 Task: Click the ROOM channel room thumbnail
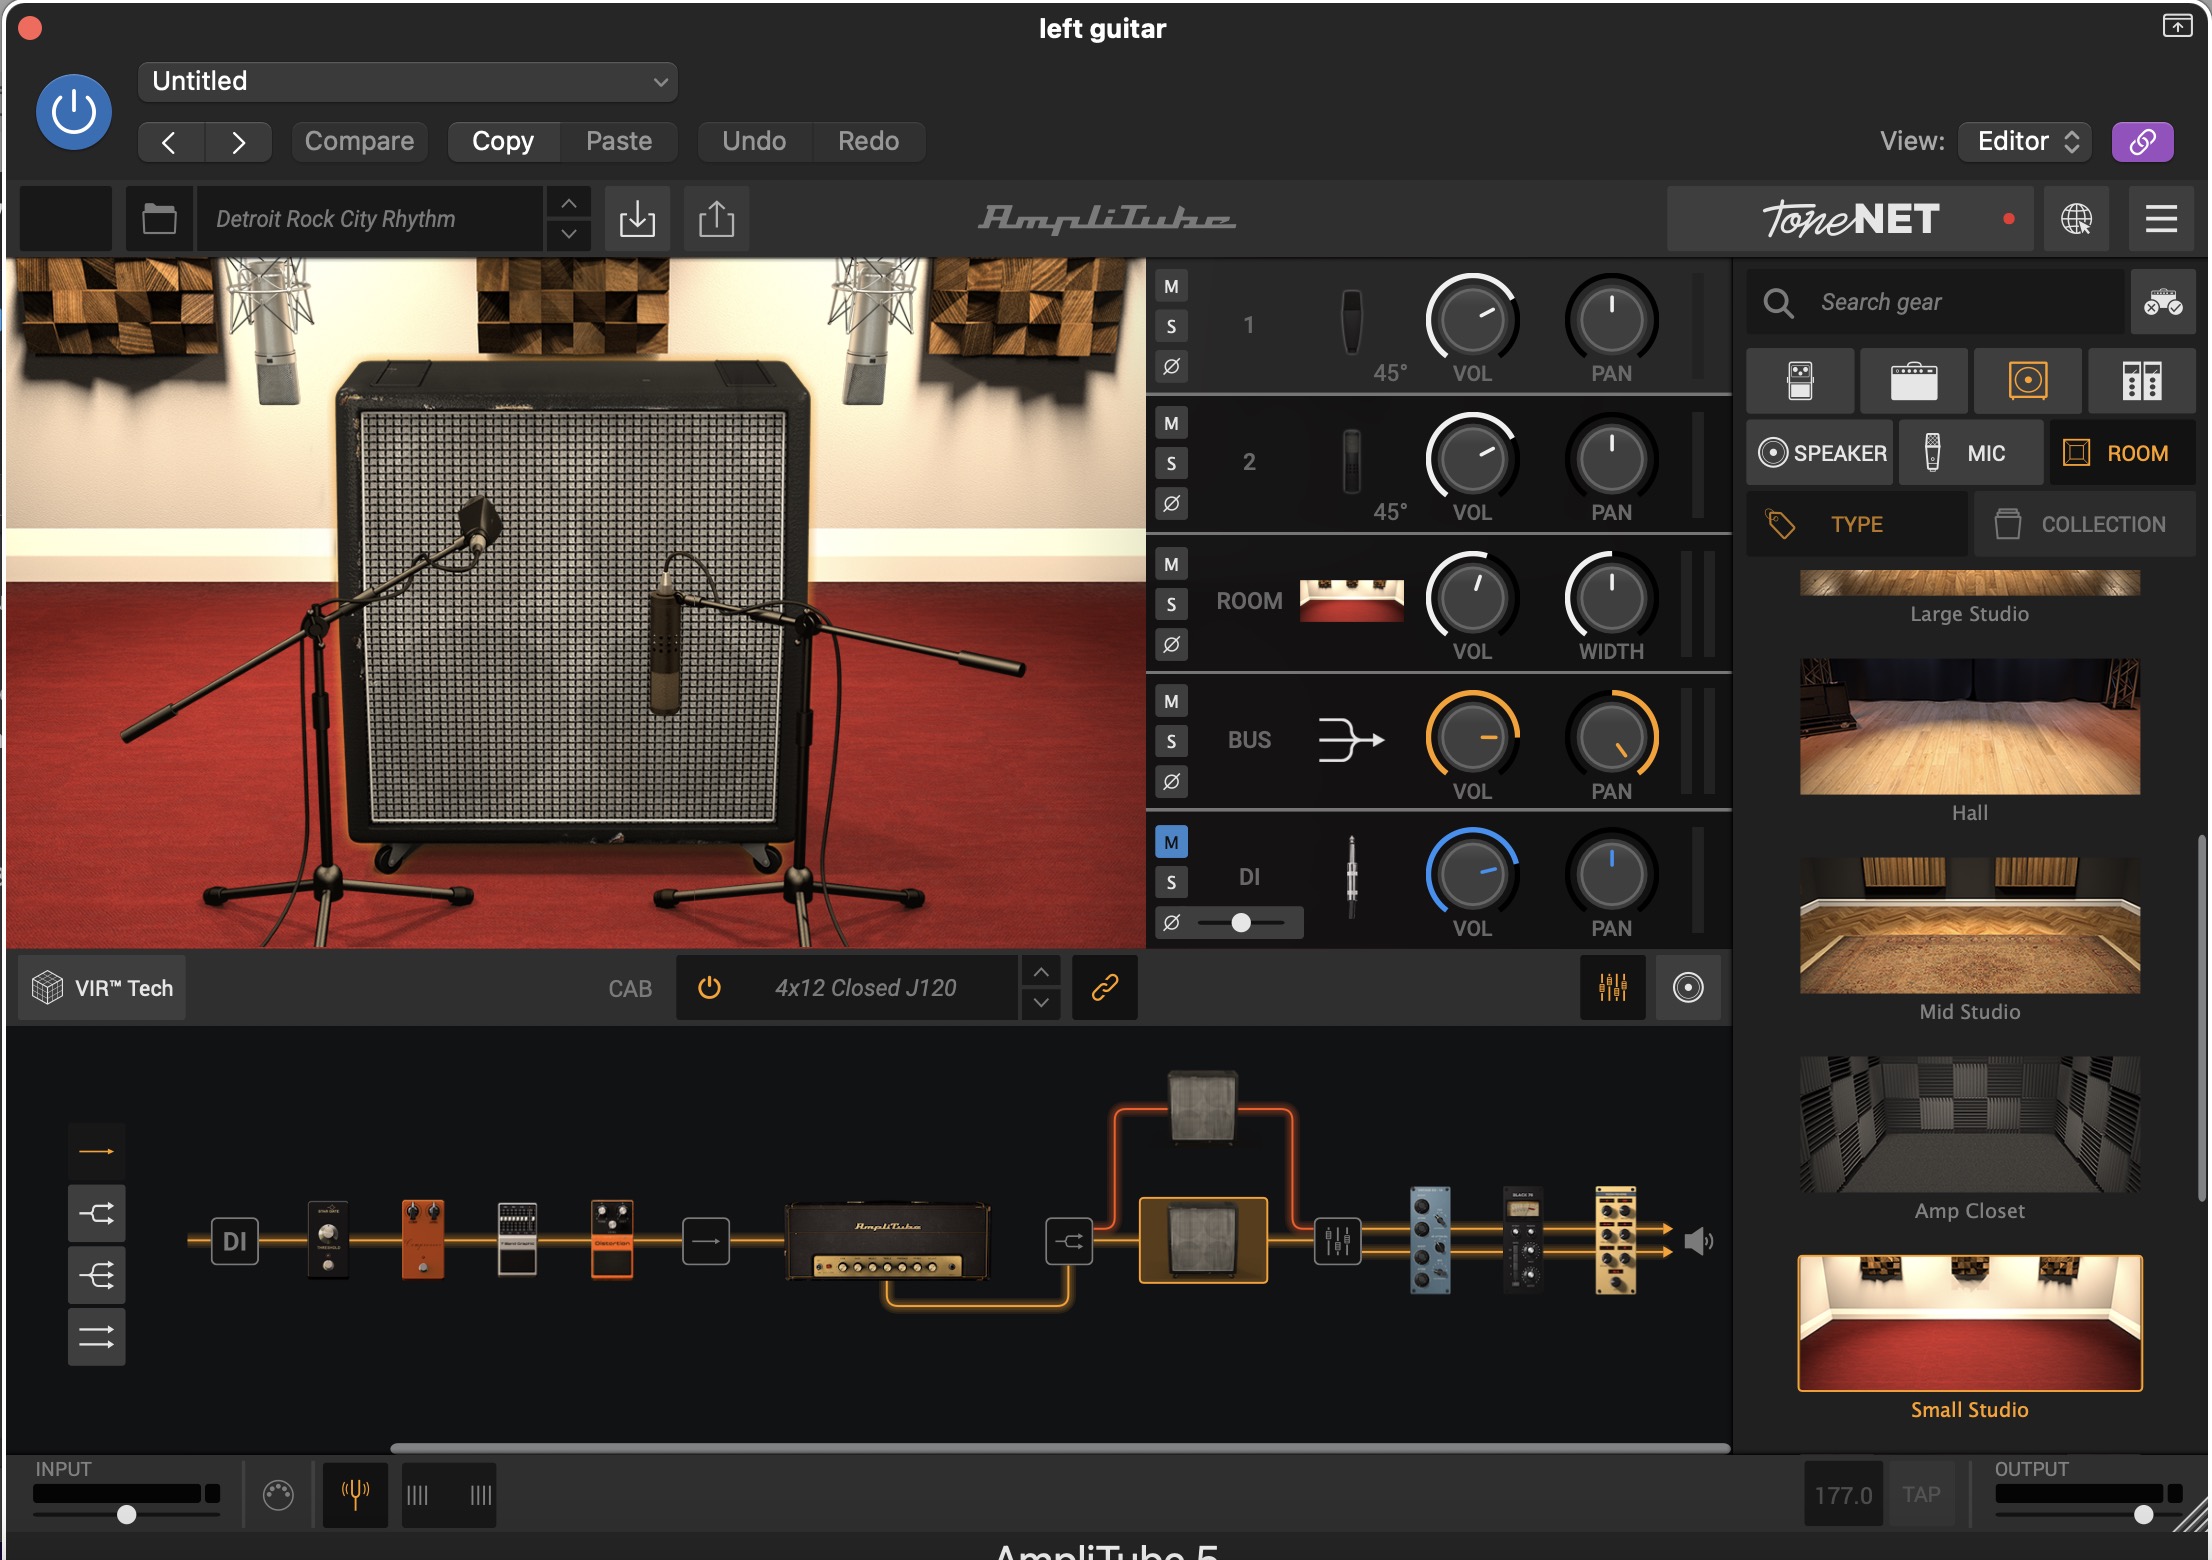pos(1351,601)
